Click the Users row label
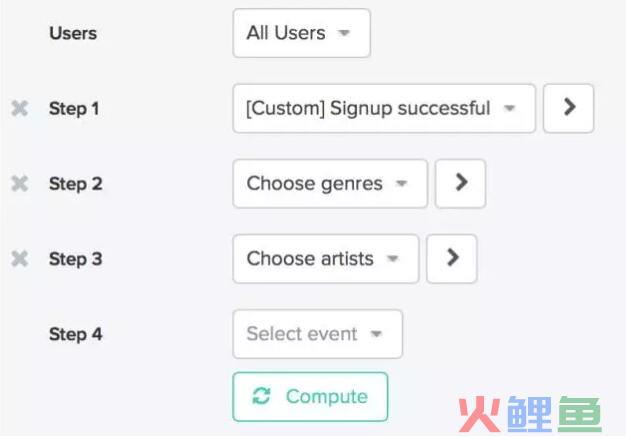The width and height of the screenshot is (626, 438). pos(73,33)
